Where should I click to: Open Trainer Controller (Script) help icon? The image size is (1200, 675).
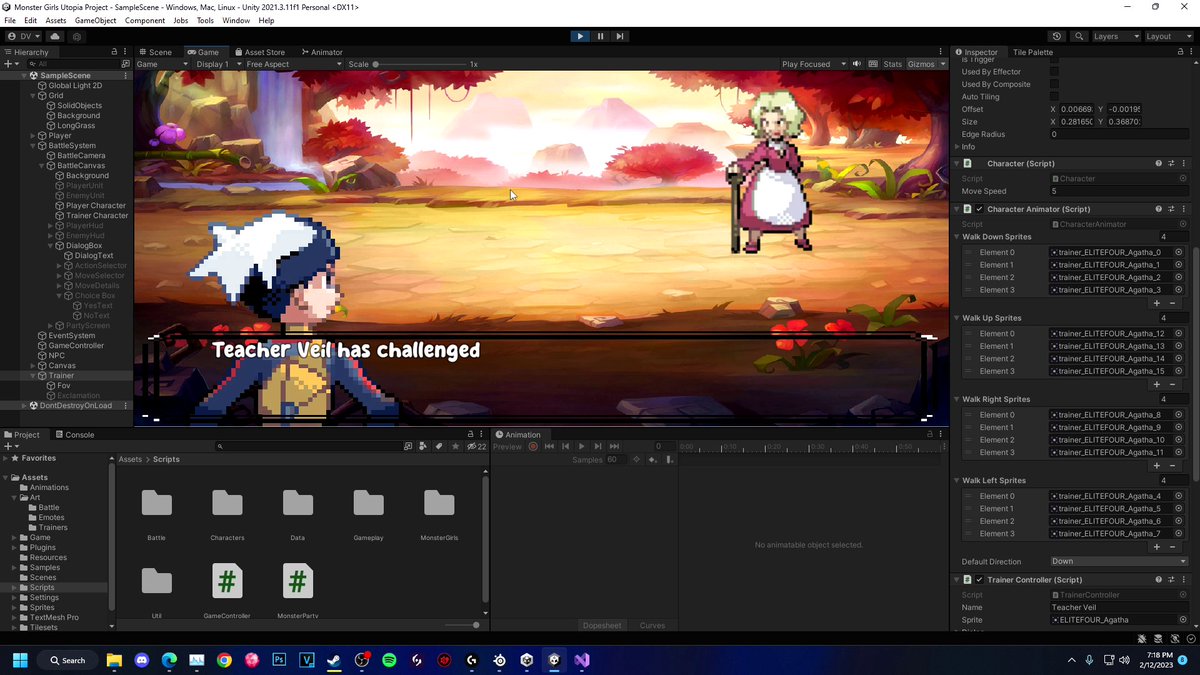1159,580
